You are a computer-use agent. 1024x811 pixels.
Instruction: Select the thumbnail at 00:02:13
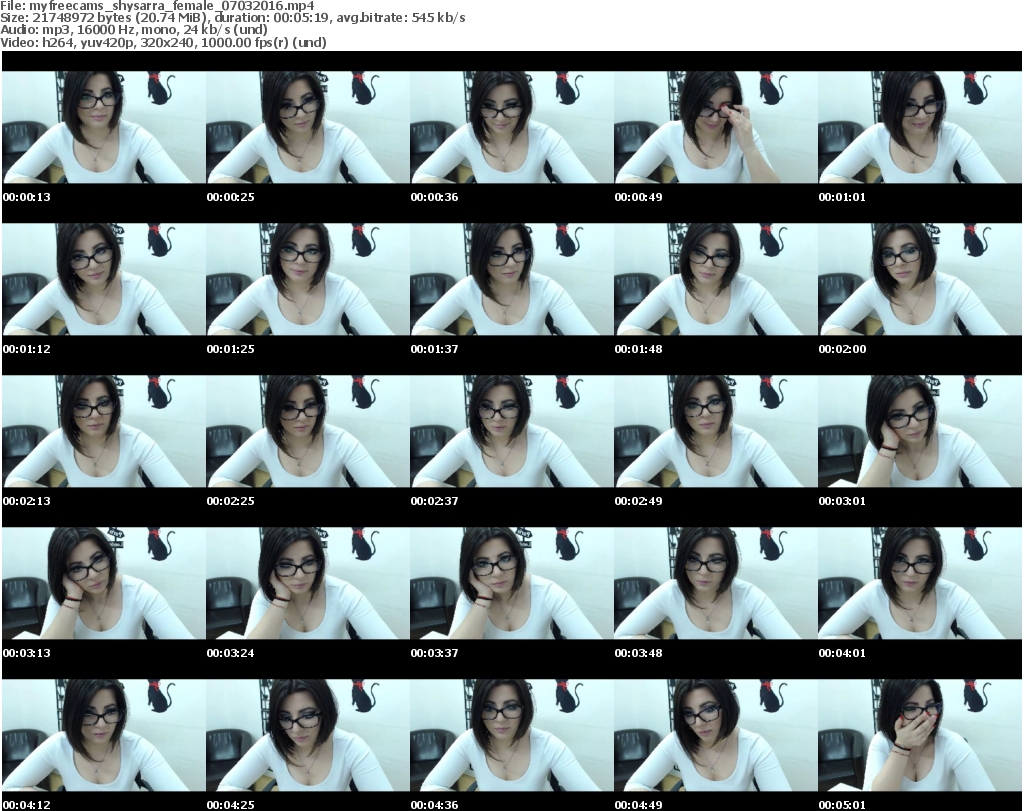click(x=104, y=432)
